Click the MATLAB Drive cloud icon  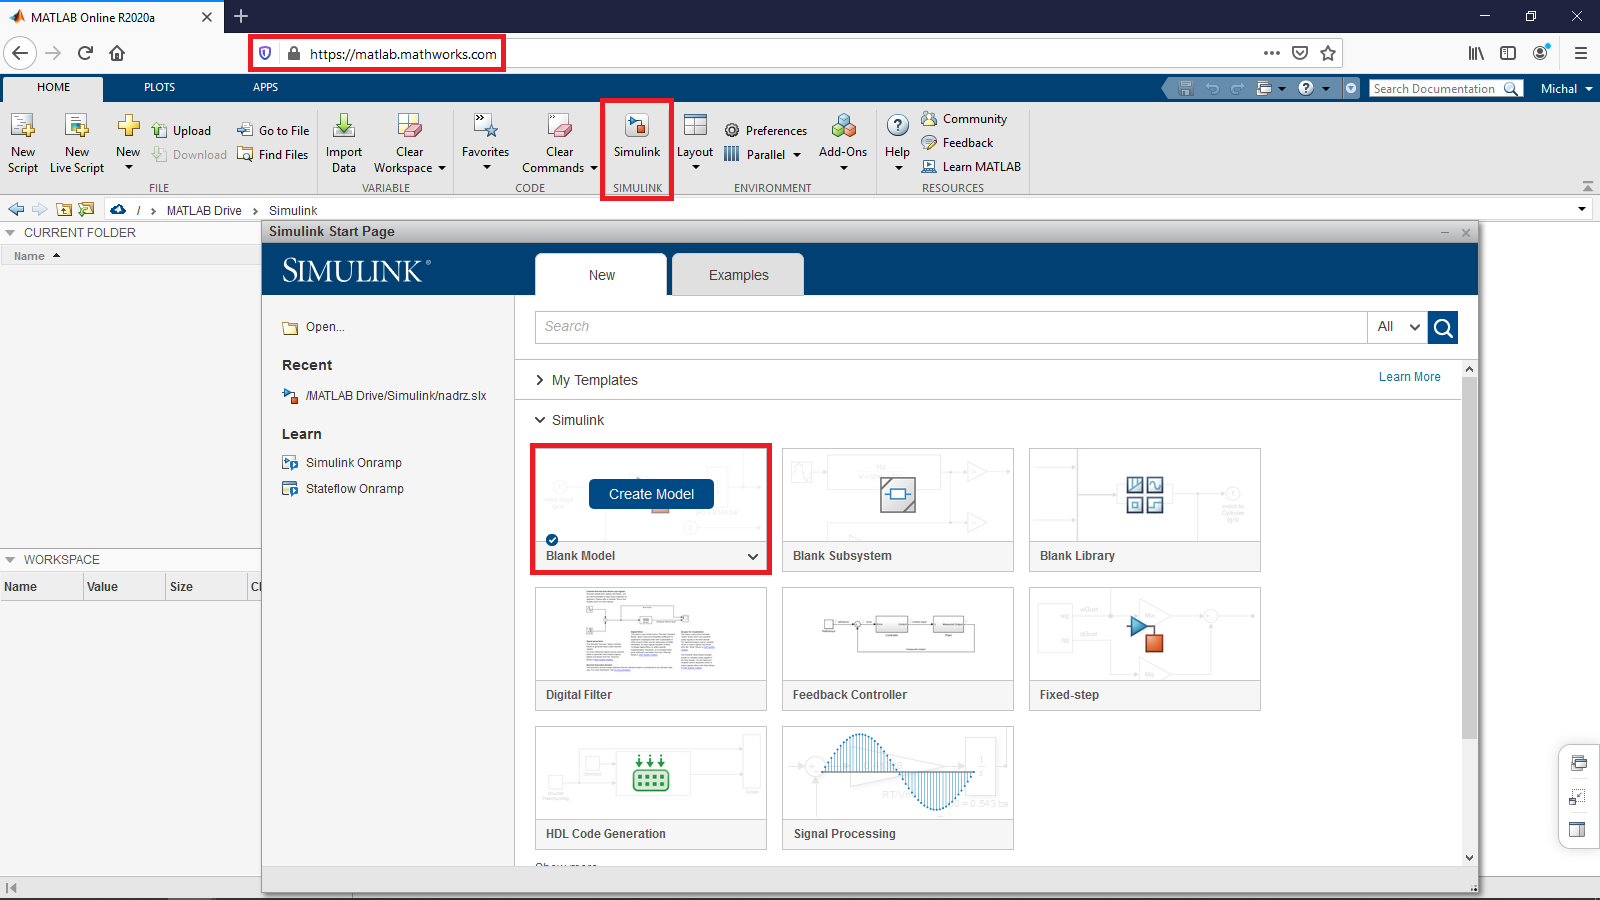[x=118, y=209]
